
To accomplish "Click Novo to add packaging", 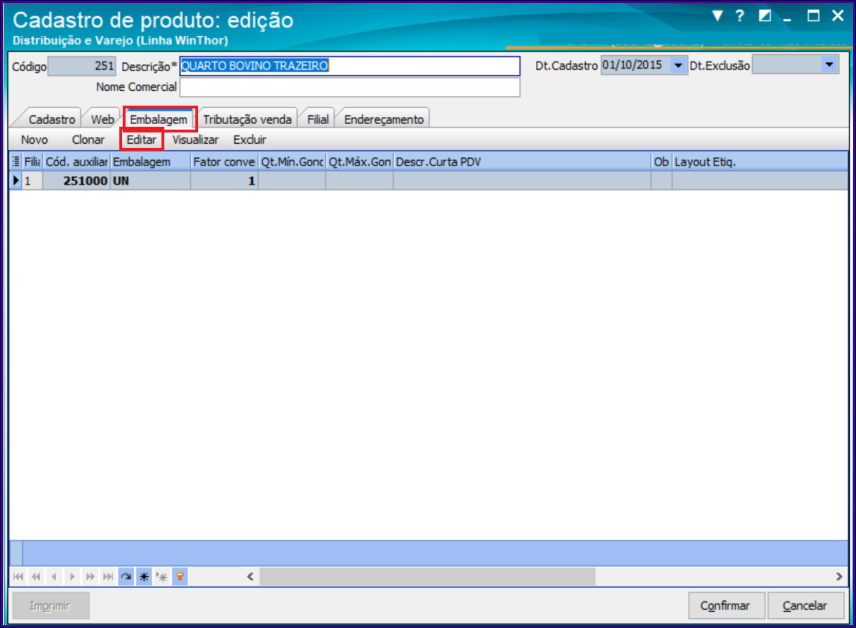I will 34,140.
